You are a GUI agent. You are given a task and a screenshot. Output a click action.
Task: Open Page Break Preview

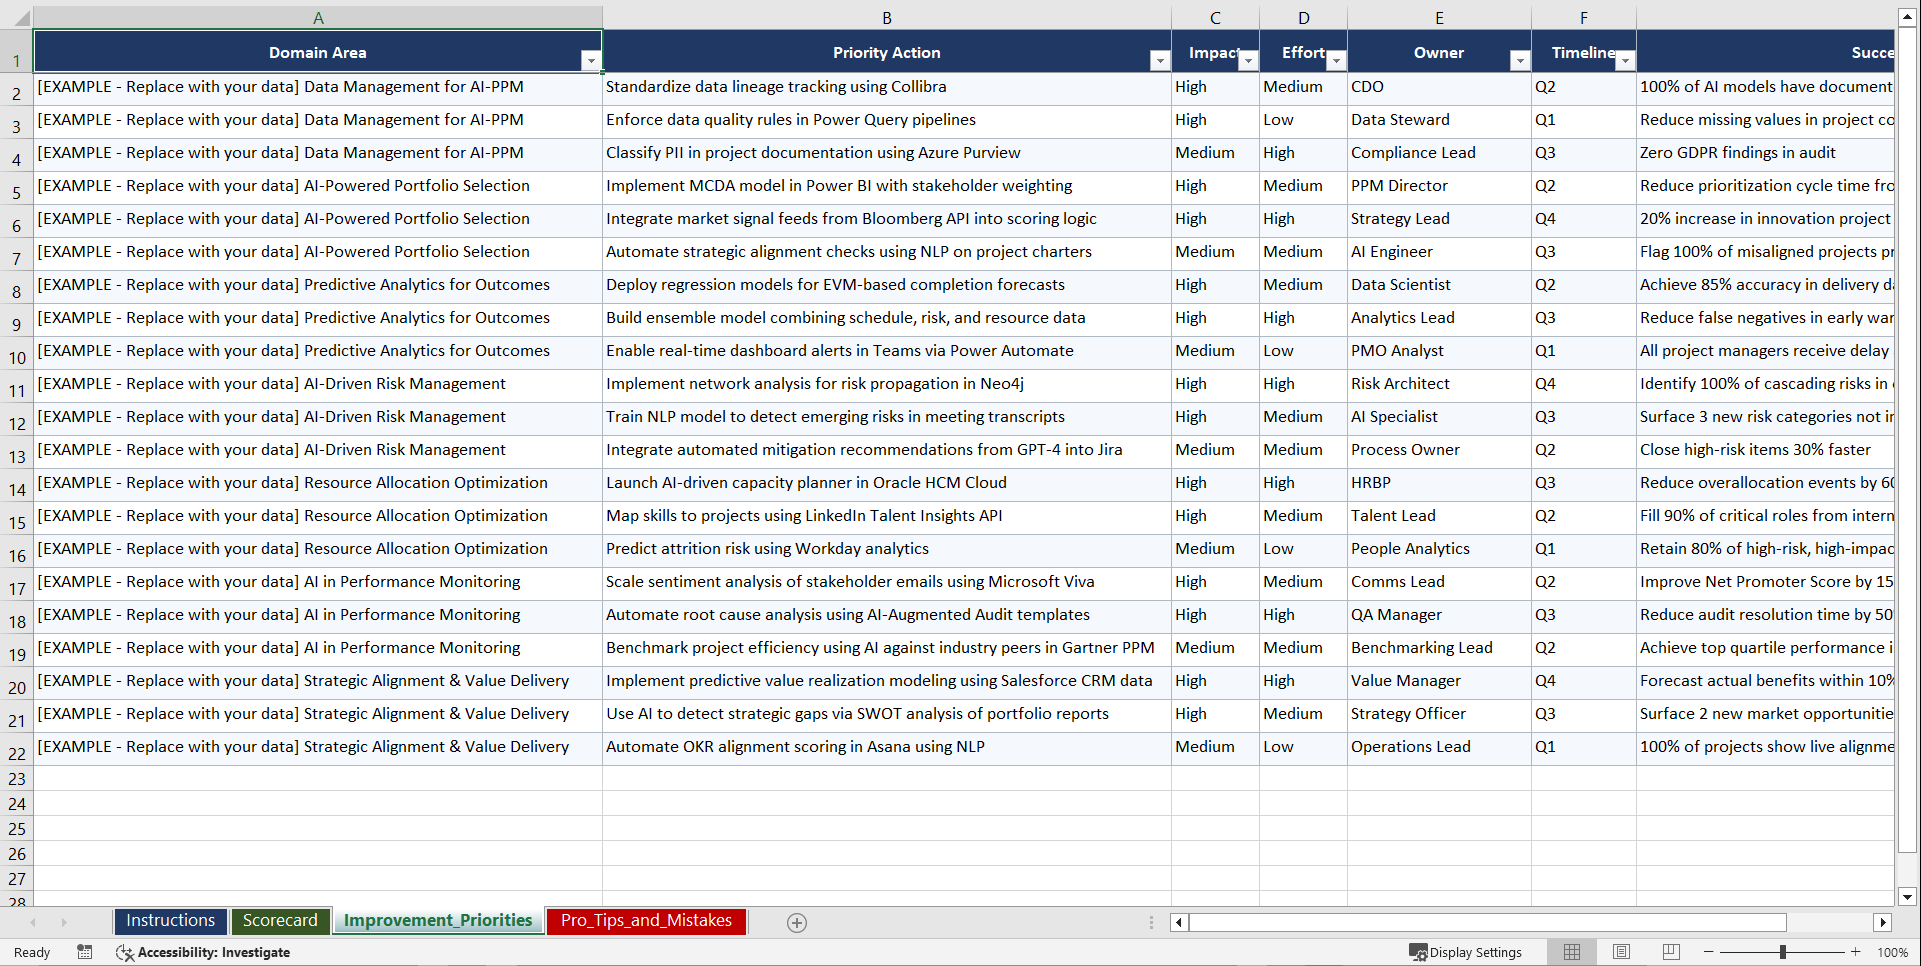tap(1670, 952)
